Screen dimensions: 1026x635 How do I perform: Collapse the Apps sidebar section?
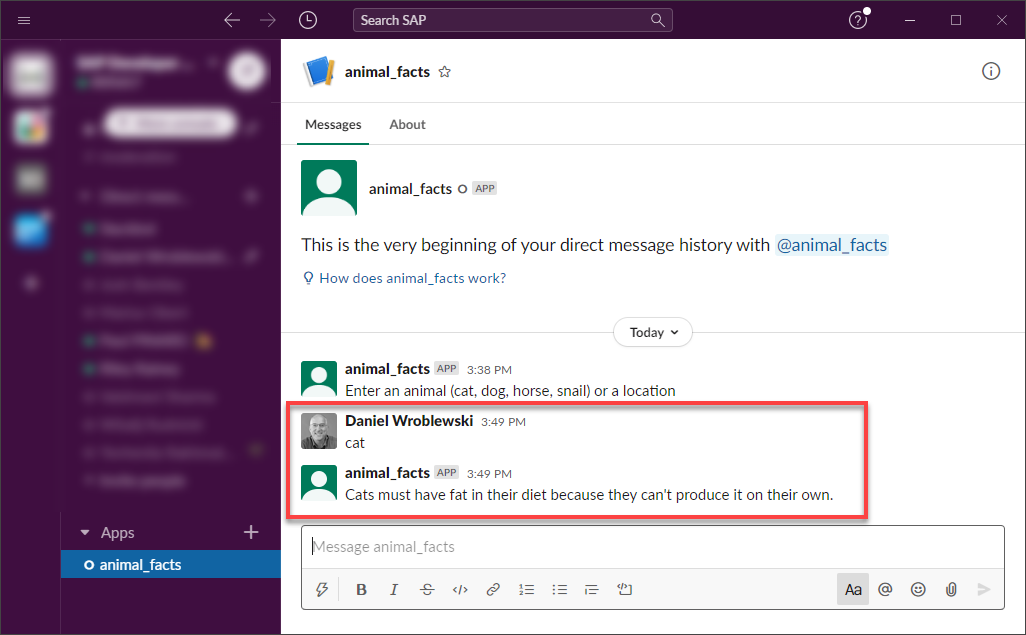click(x=84, y=533)
